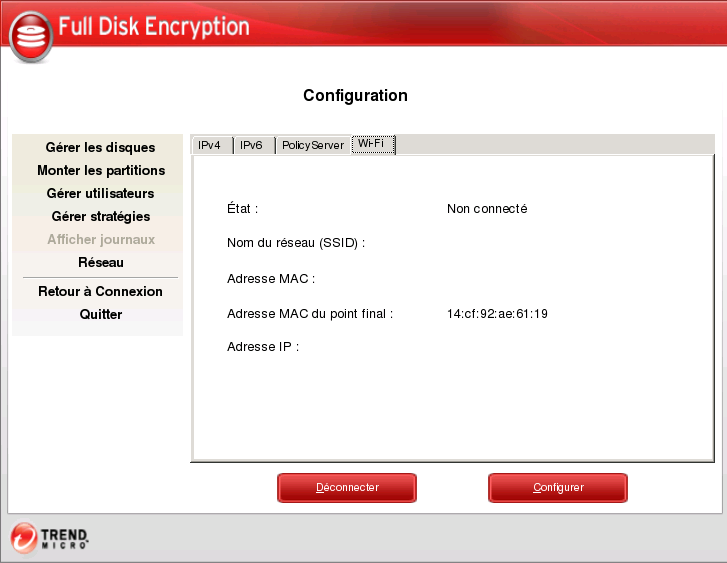727x563 pixels.
Task: Click the greyed Afficher journaux entry
Action: tap(101, 240)
